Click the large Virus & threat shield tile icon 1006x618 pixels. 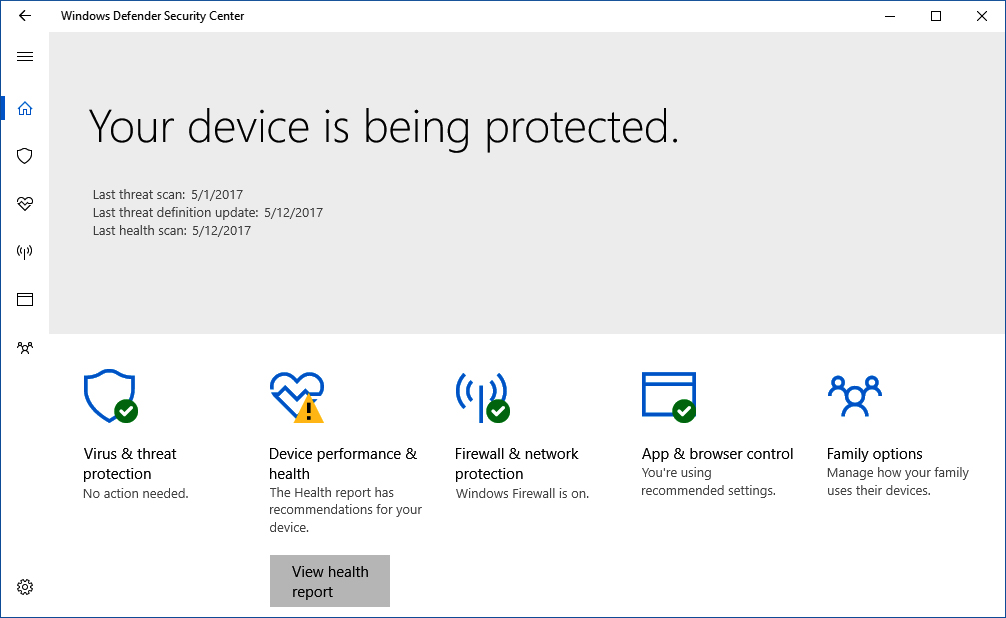[x=109, y=396]
